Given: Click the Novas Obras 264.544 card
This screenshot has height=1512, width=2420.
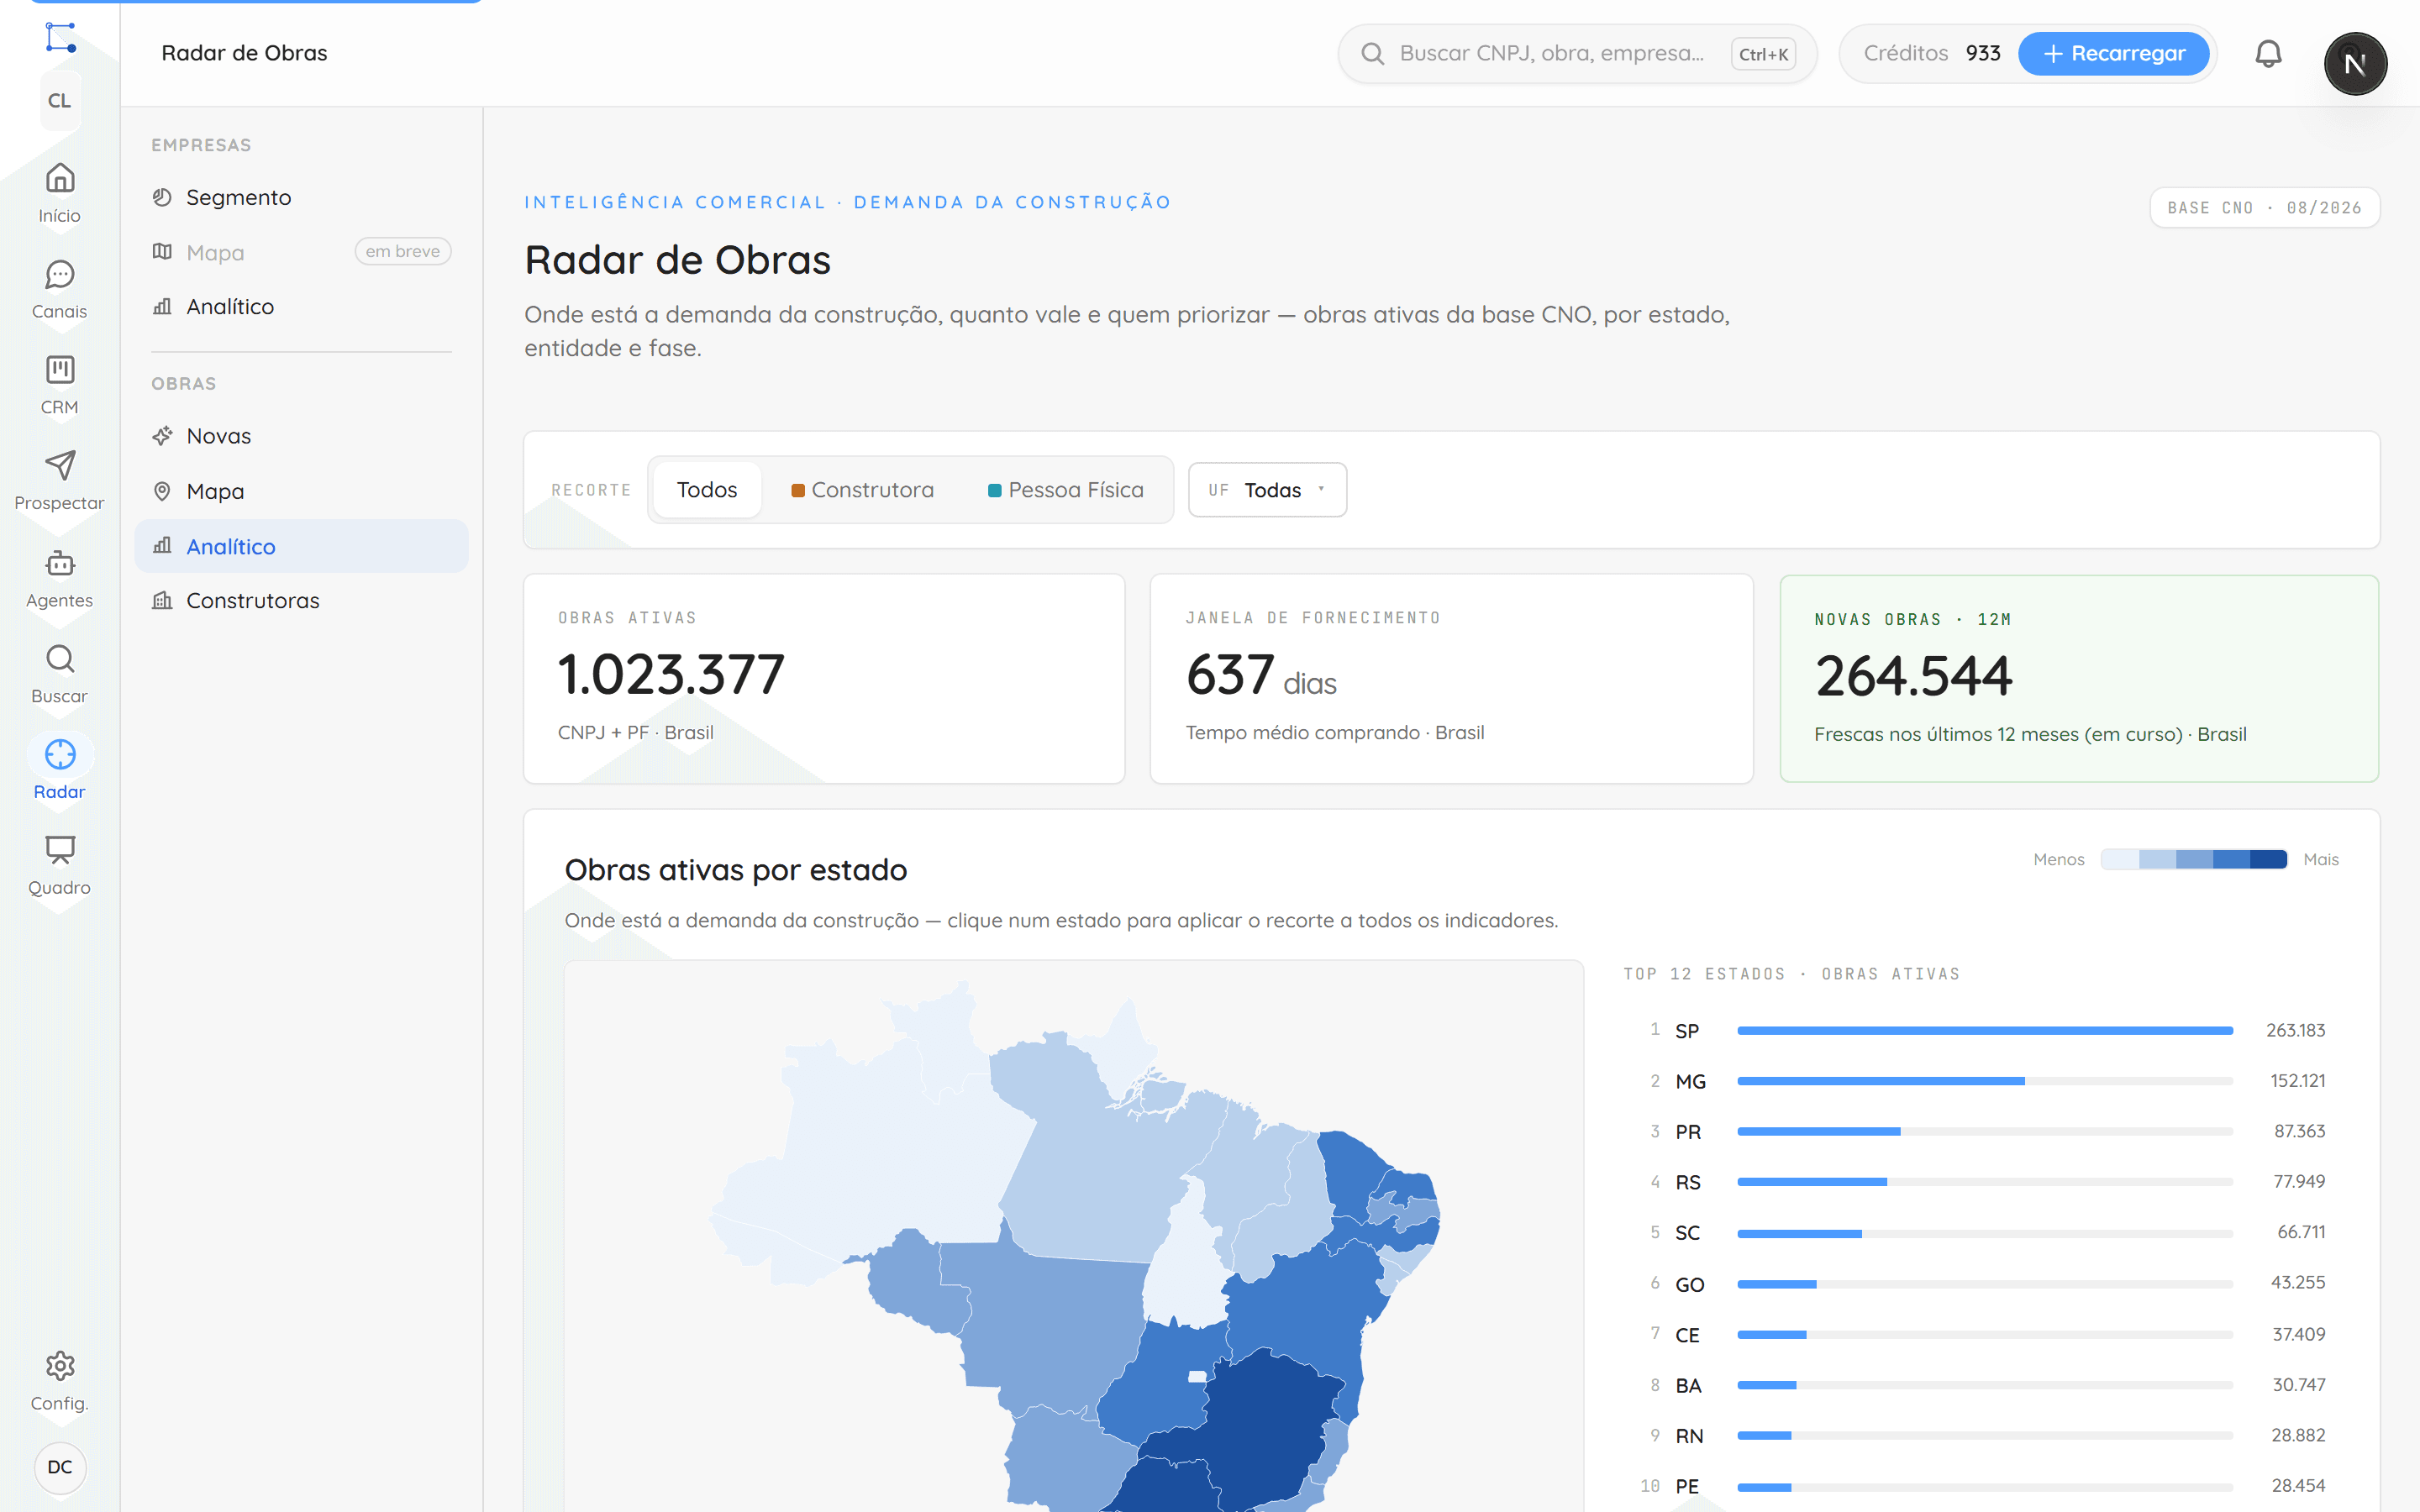Looking at the screenshot, I should (x=2079, y=678).
